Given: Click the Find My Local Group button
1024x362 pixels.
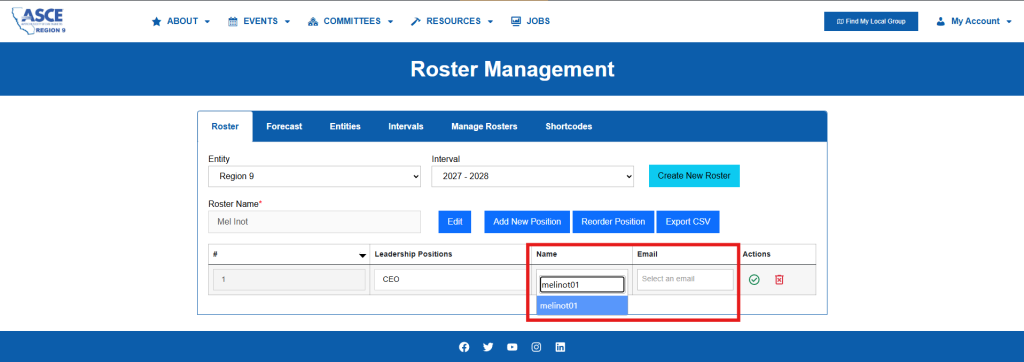Looking at the screenshot, I should (x=871, y=22).
